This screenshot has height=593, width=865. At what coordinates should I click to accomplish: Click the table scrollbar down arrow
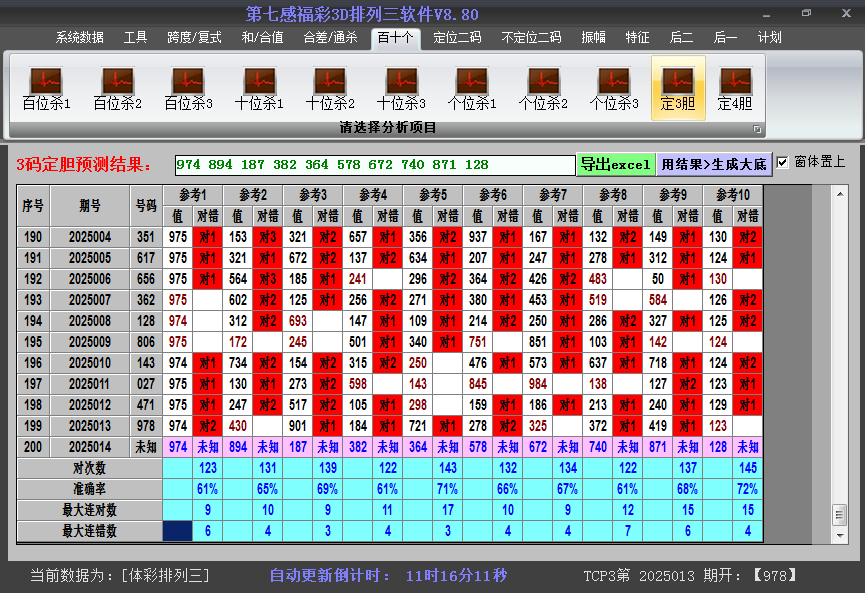pos(840,535)
